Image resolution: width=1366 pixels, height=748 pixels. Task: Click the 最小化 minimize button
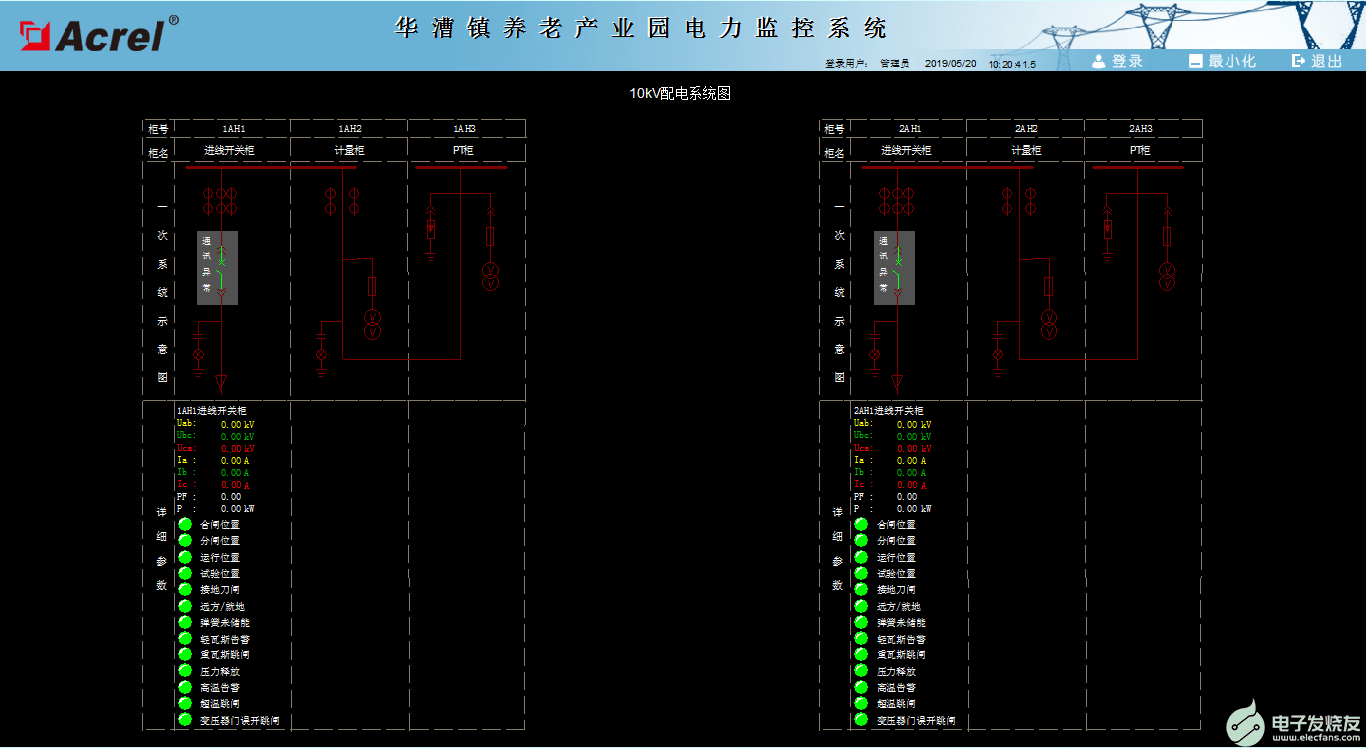pos(1222,61)
